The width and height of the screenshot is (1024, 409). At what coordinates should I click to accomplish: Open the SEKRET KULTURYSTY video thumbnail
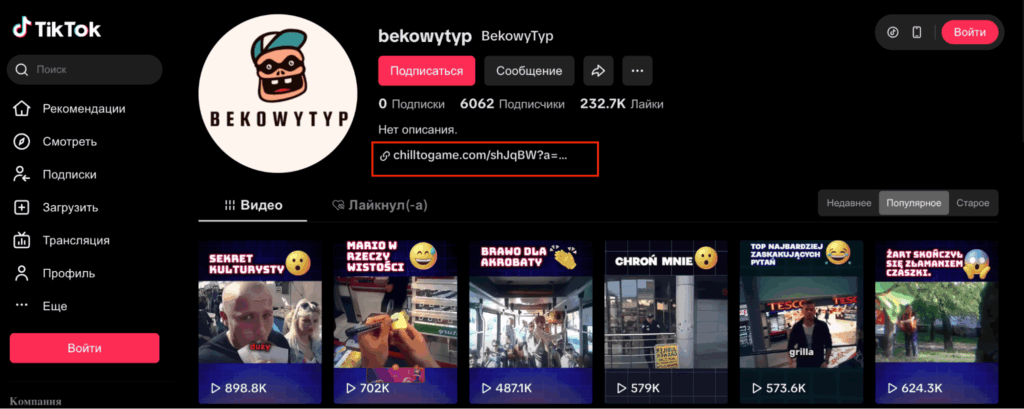[x=260, y=322]
